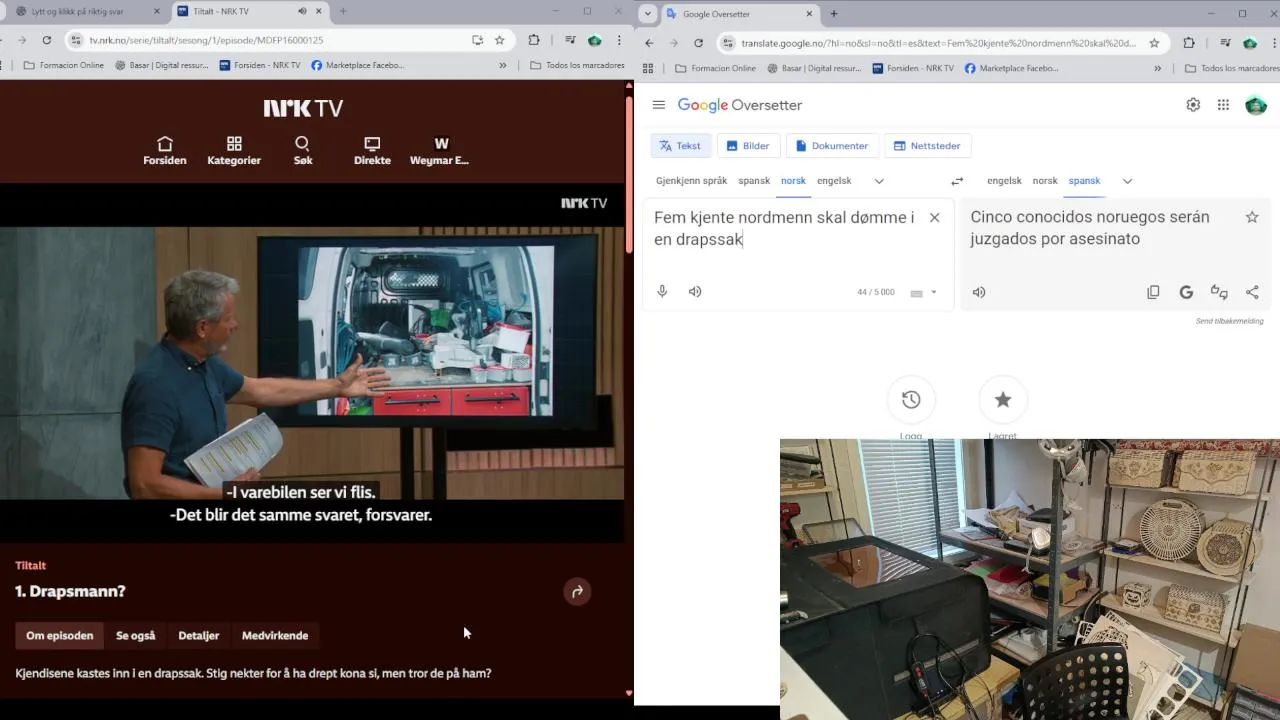Click the NRK TV logo in page header

click(x=303, y=108)
